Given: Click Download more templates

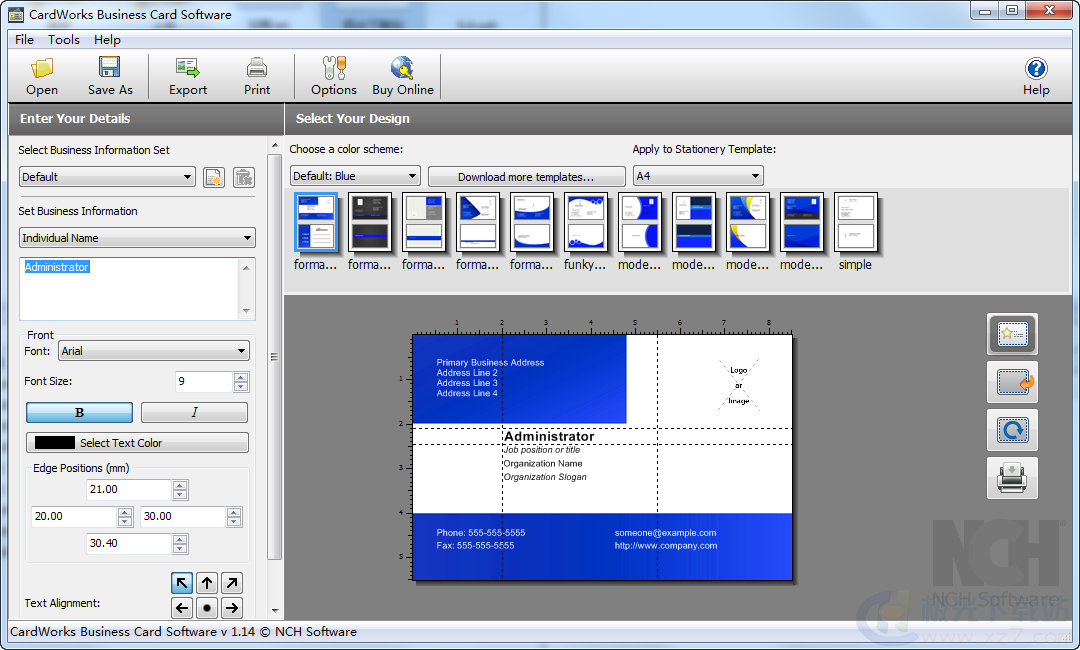Looking at the screenshot, I should tap(527, 175).
